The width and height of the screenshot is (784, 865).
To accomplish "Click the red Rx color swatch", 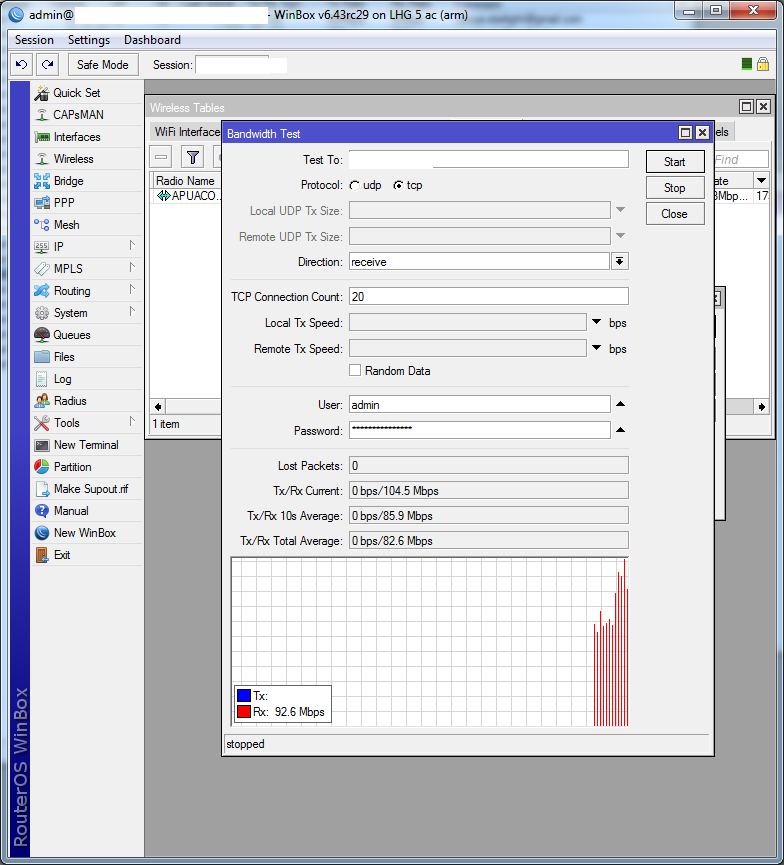I will [x=244, y=711].
